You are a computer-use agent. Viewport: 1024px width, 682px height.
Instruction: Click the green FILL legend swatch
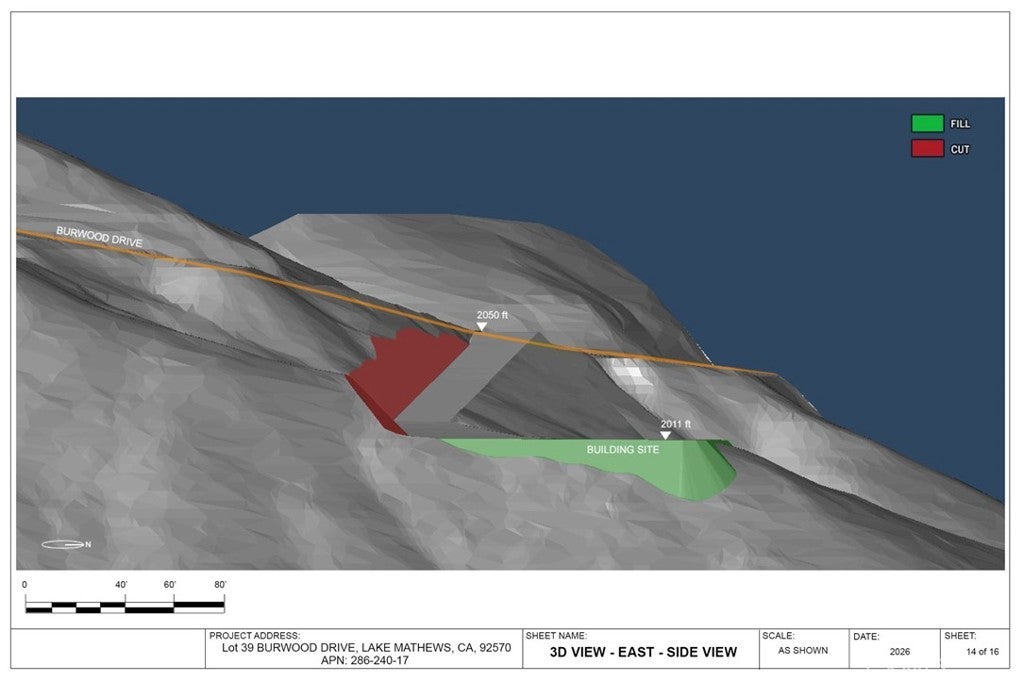(926, 124)
